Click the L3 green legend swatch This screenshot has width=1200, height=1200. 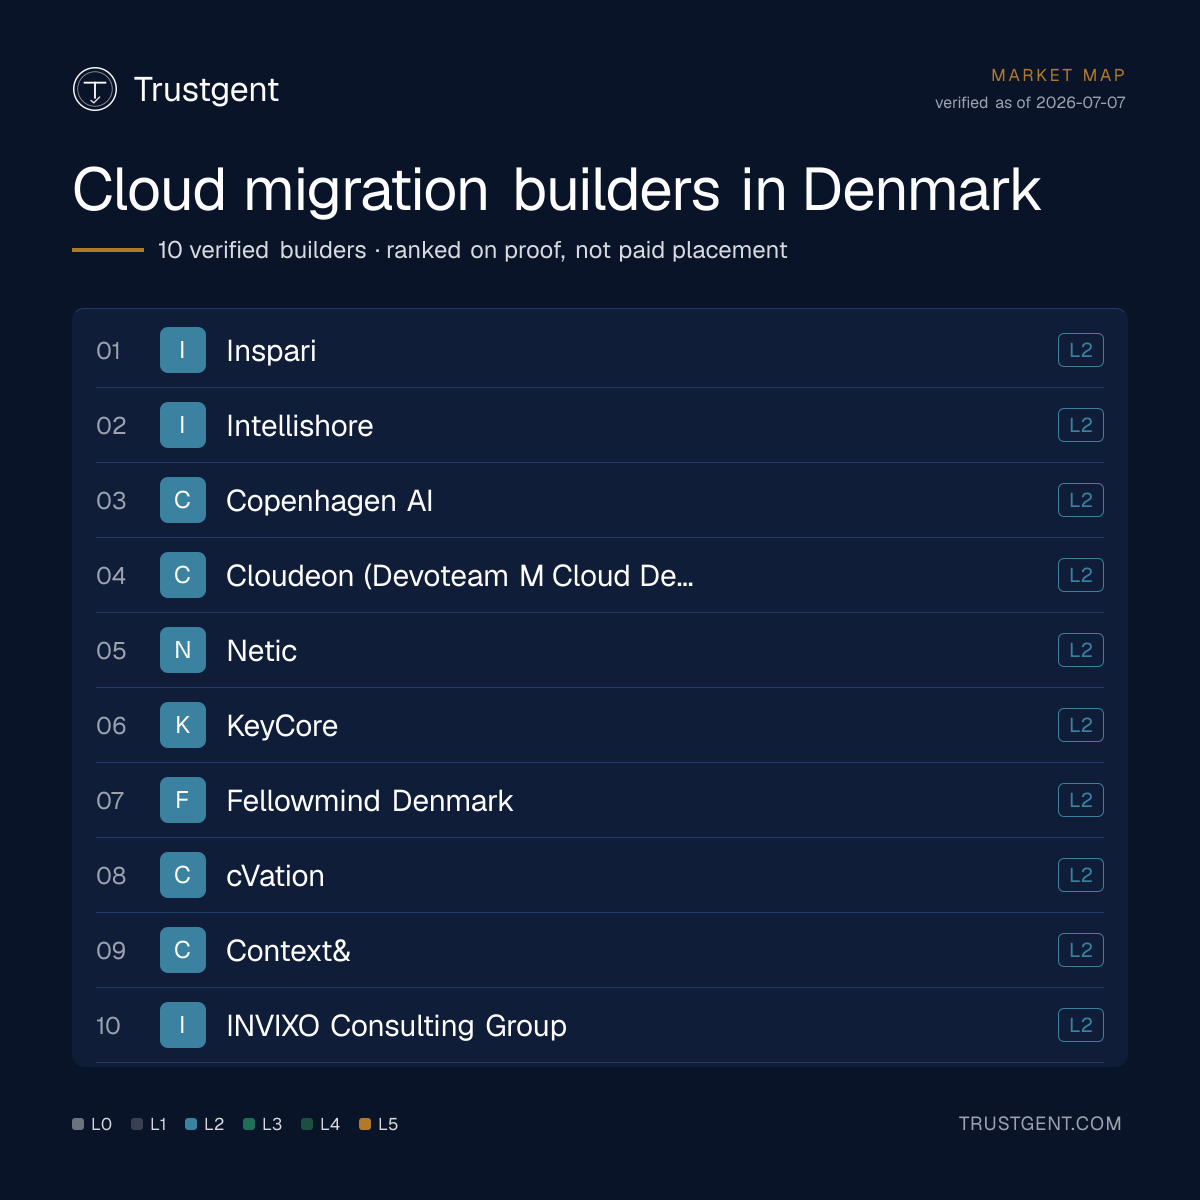coord(249,1124)
